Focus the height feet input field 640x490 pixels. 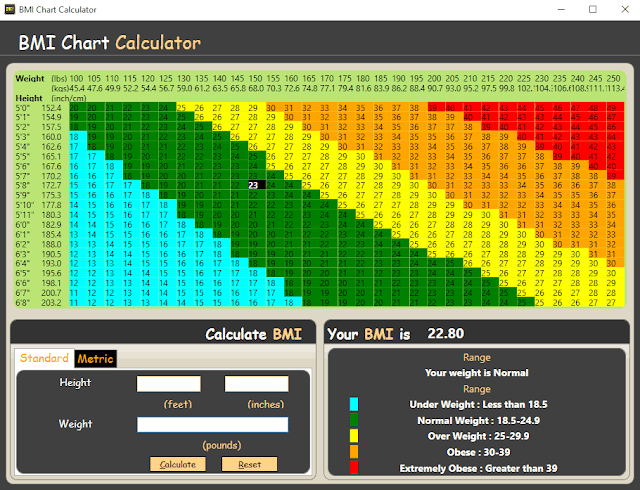[169, 384]
